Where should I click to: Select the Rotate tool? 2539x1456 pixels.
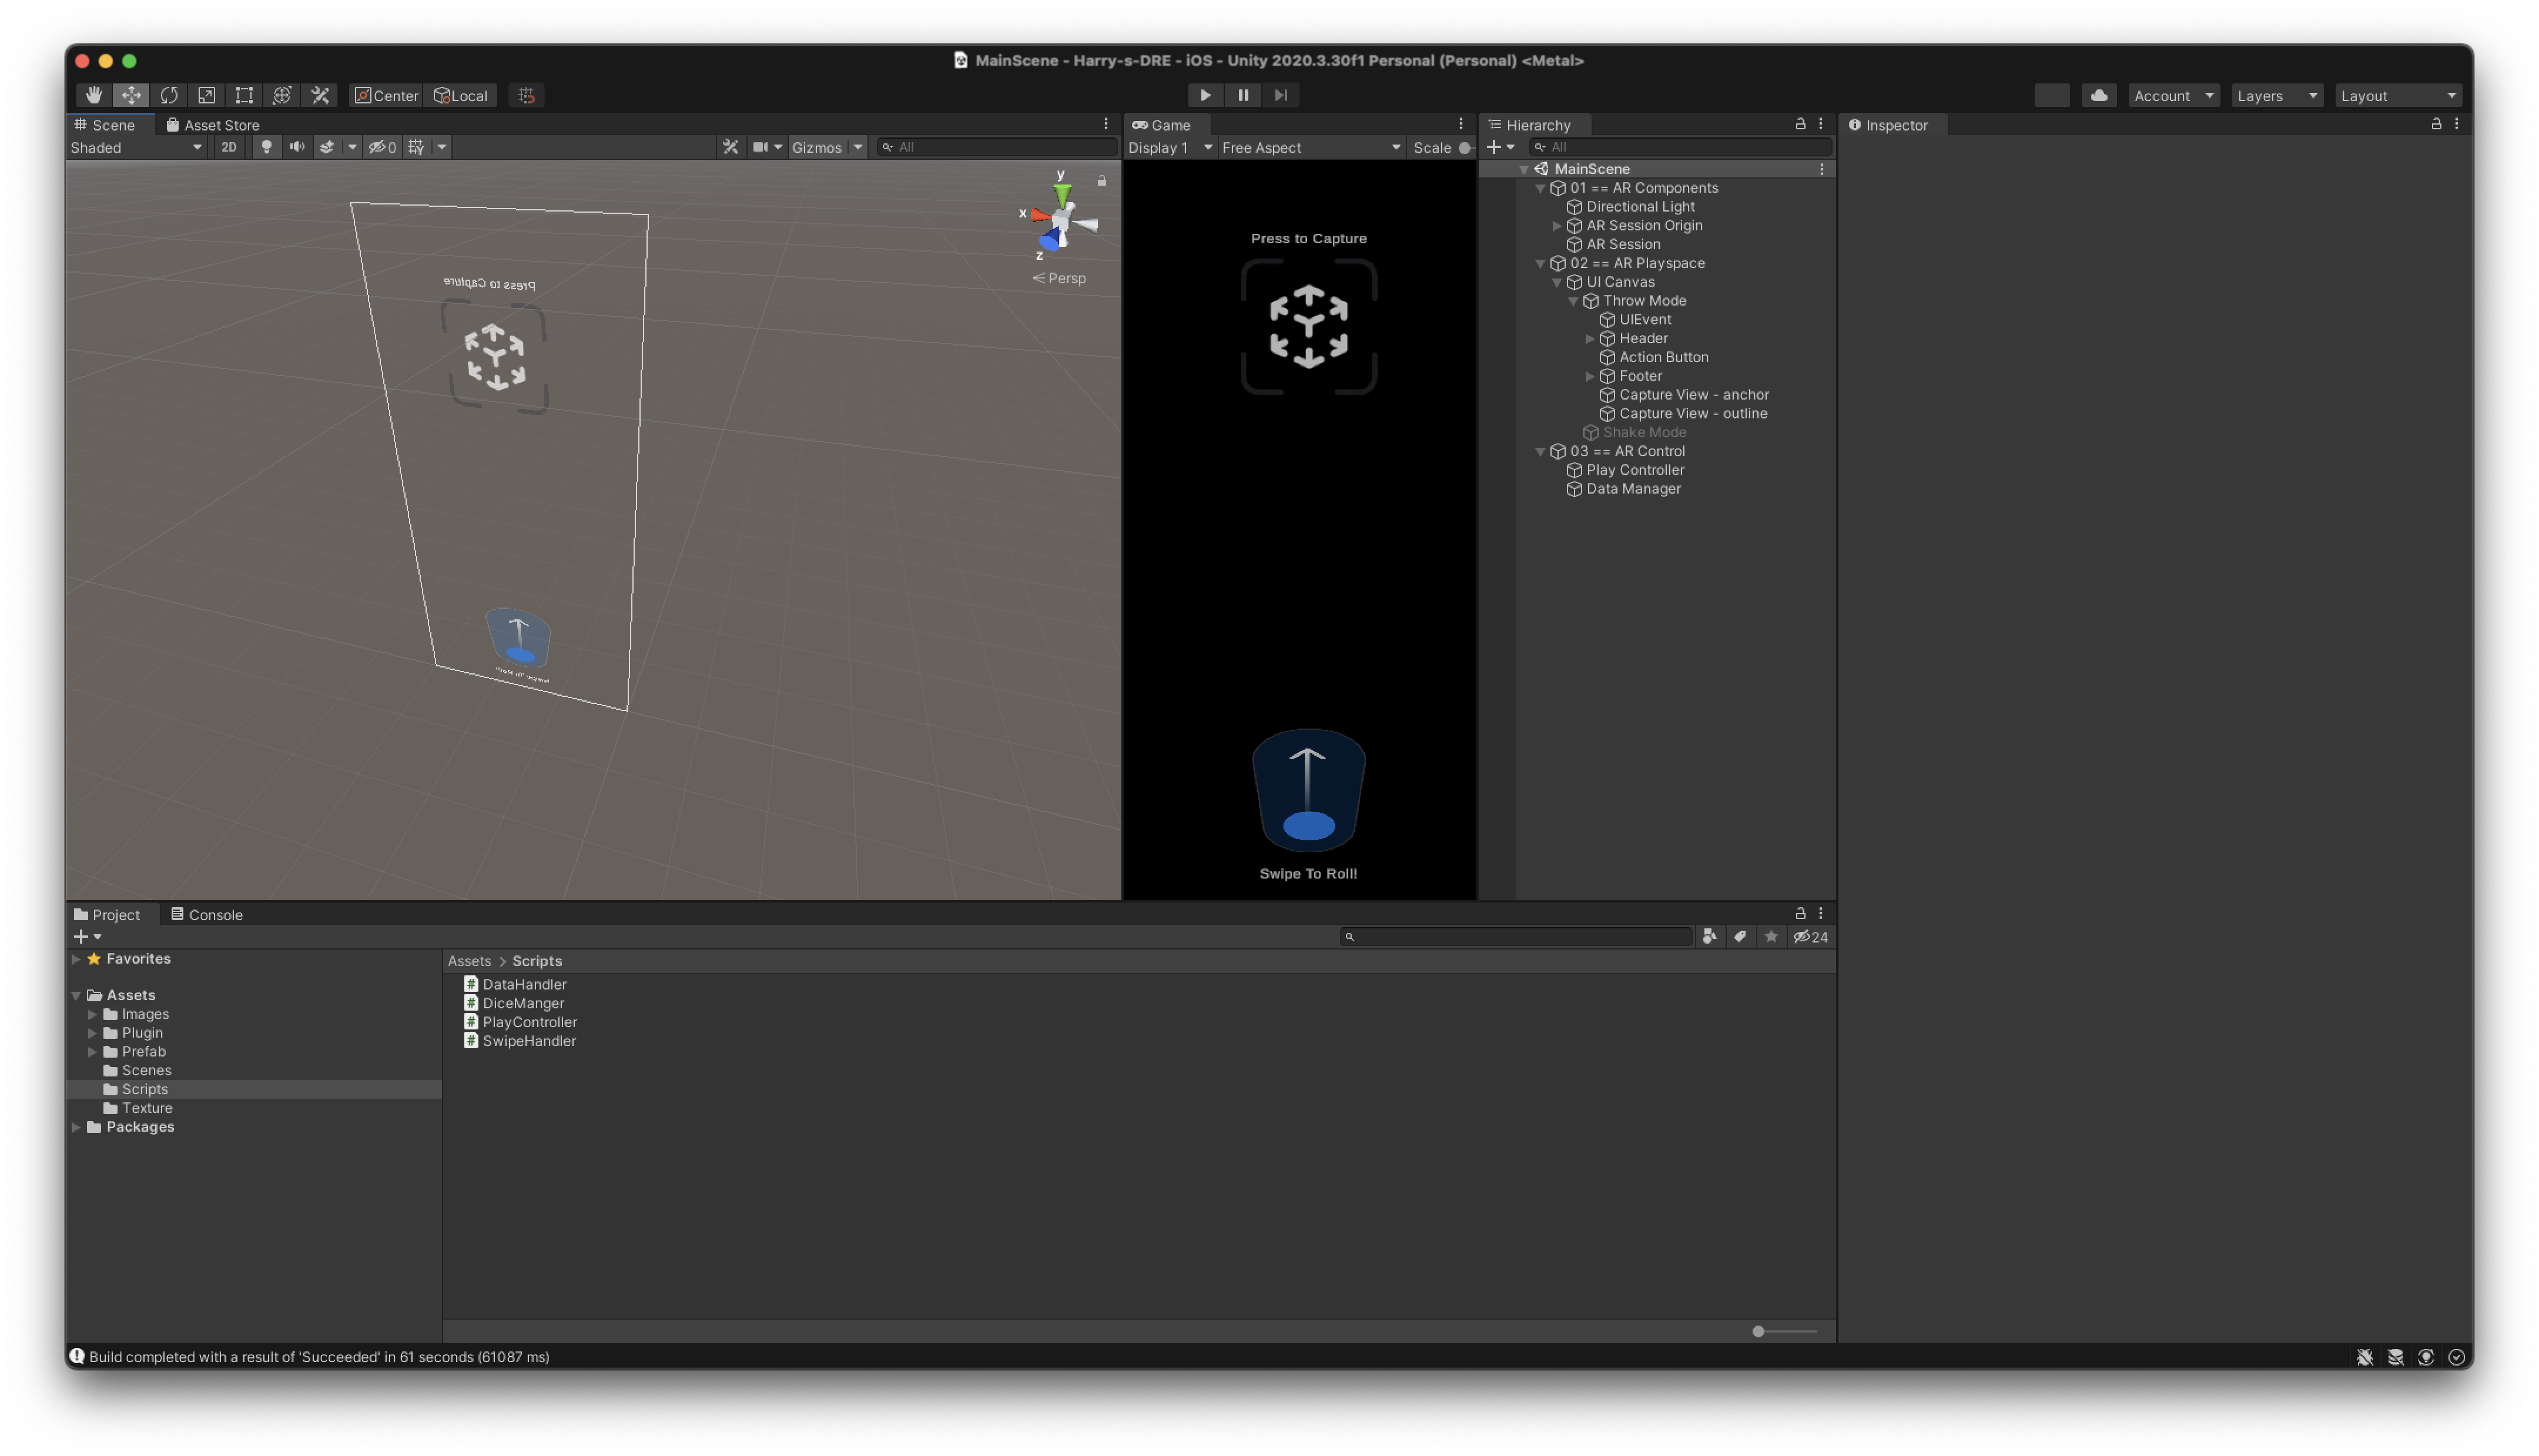[169, 95]
